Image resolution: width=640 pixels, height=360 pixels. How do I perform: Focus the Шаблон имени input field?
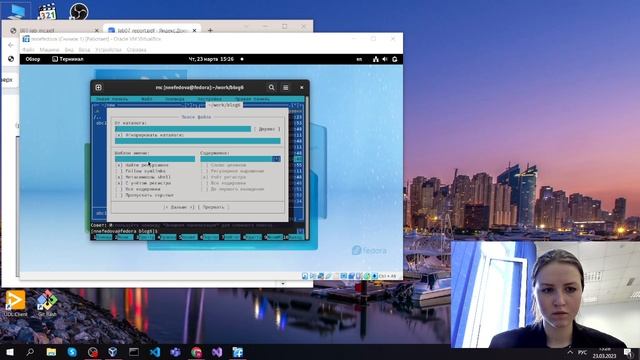155,159
